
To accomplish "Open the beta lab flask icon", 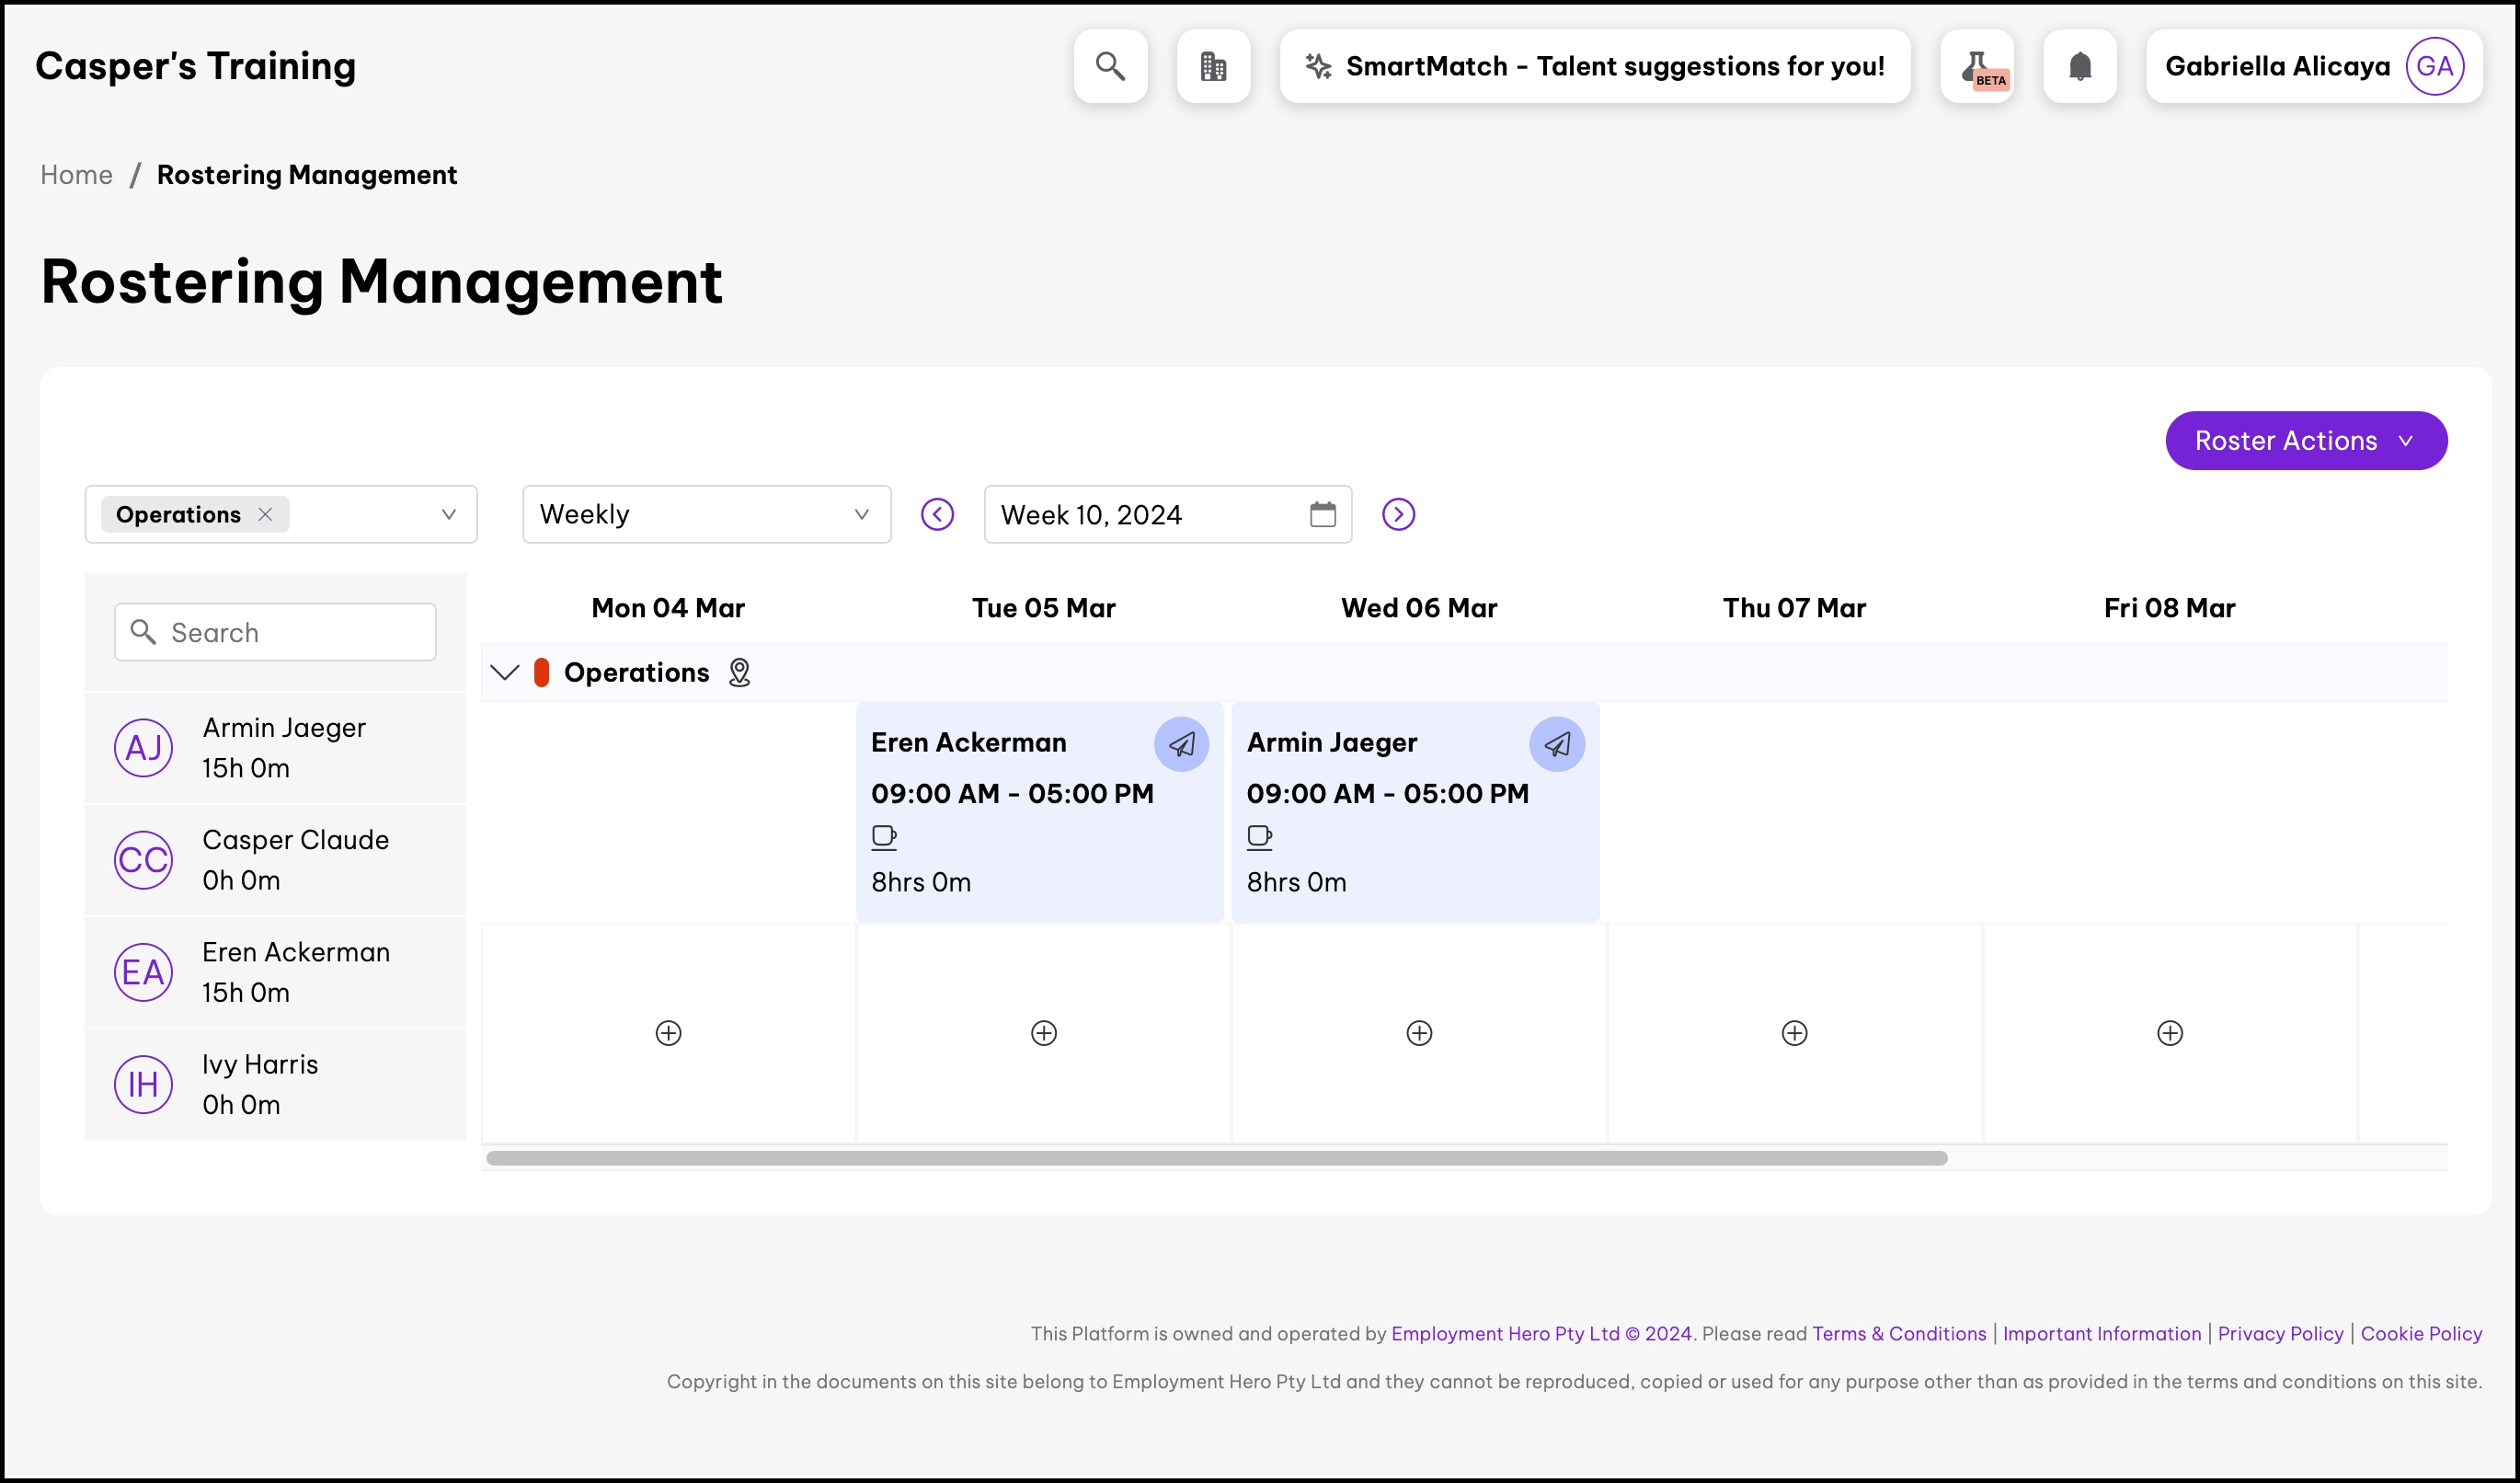I will pyautogui.click(x=1977, y=66).
